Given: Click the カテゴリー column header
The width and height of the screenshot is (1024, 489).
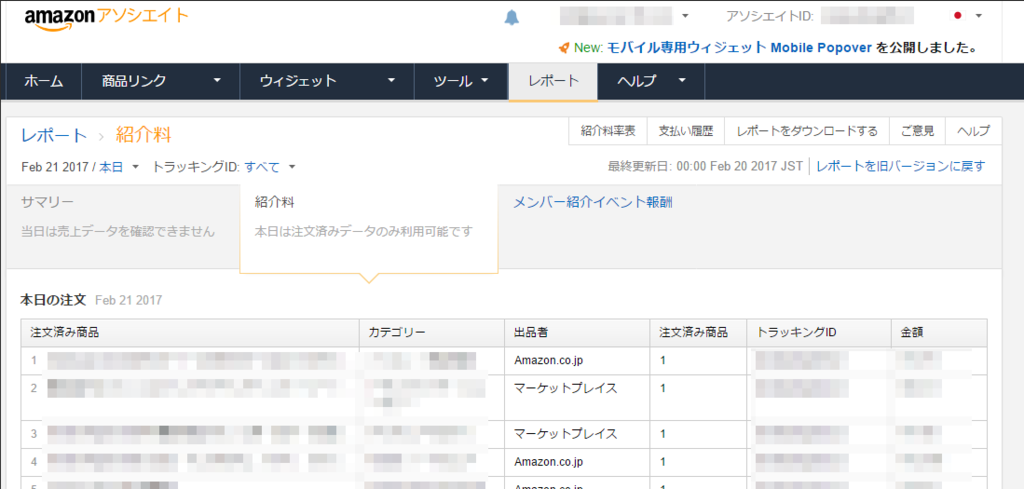Looking at the screenshot, I should (x=432, y=333).
